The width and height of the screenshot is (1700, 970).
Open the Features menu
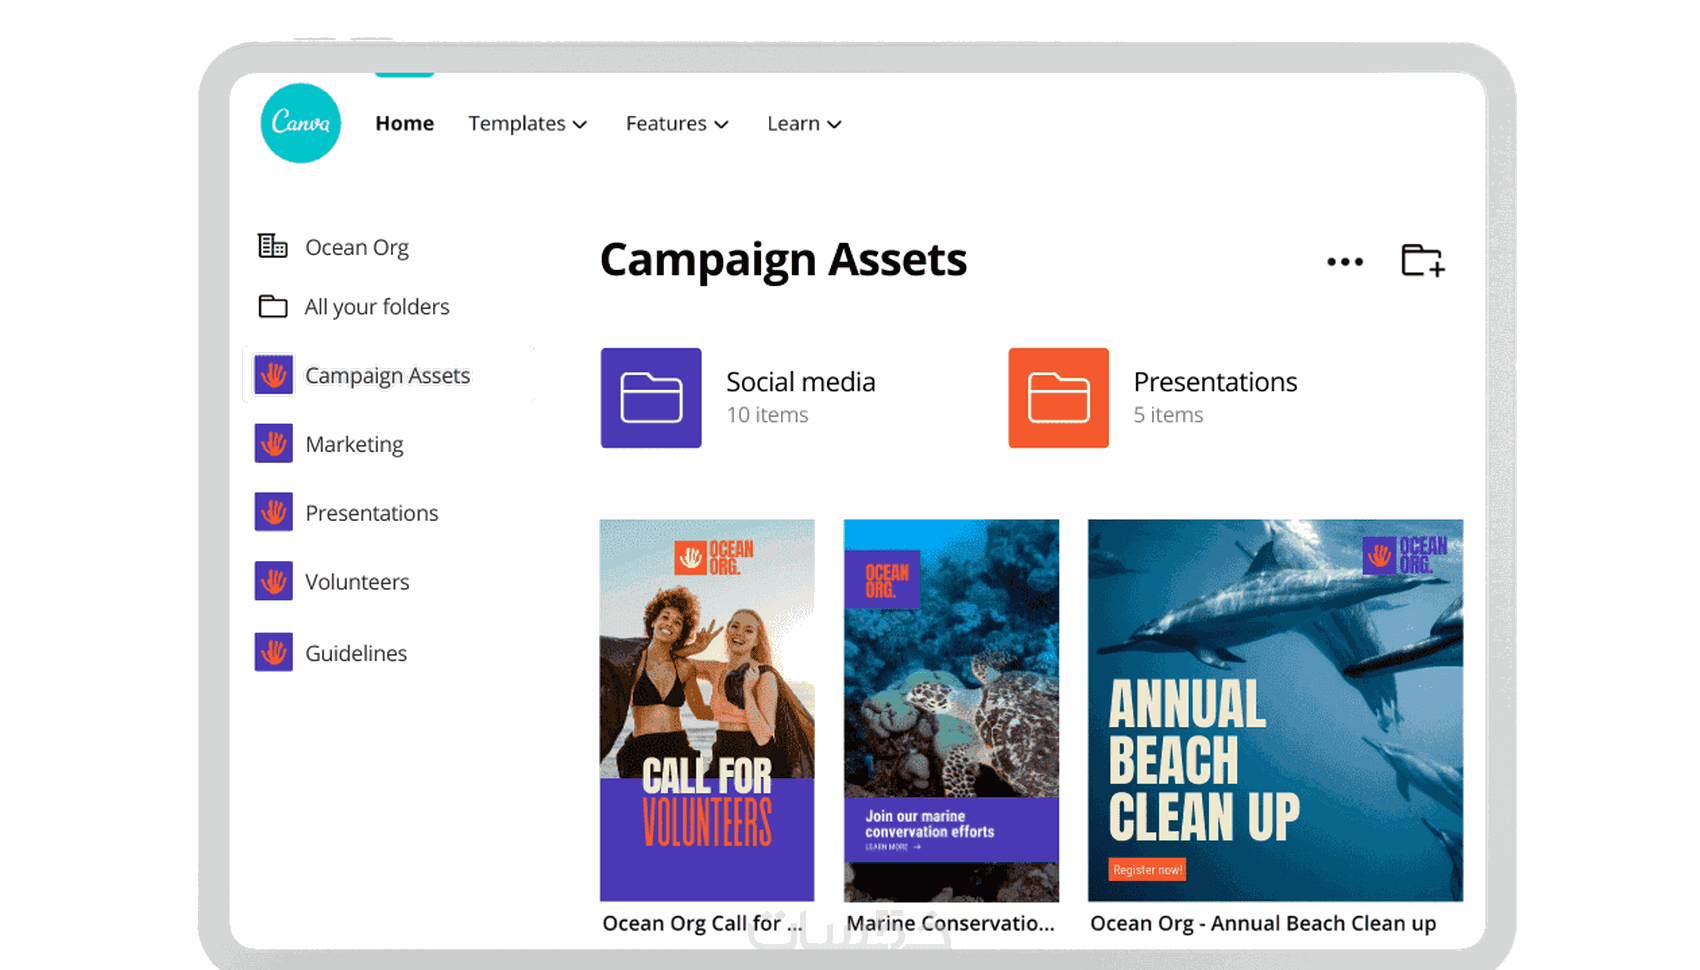677,123
